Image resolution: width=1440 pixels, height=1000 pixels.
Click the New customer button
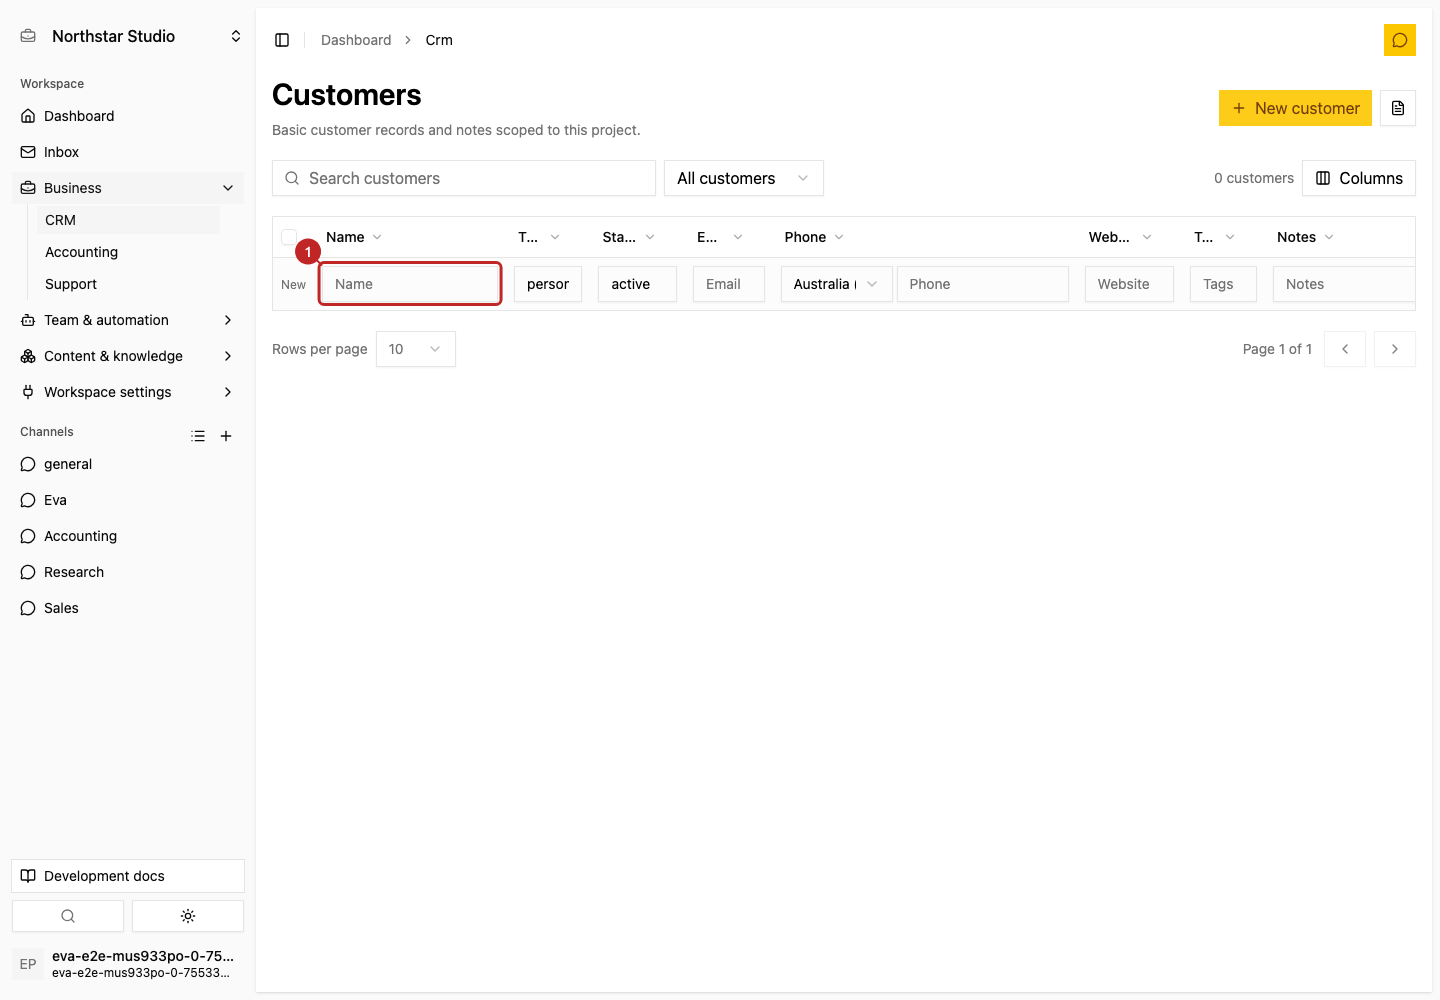pyautogui.click(x=1295, y=108)
